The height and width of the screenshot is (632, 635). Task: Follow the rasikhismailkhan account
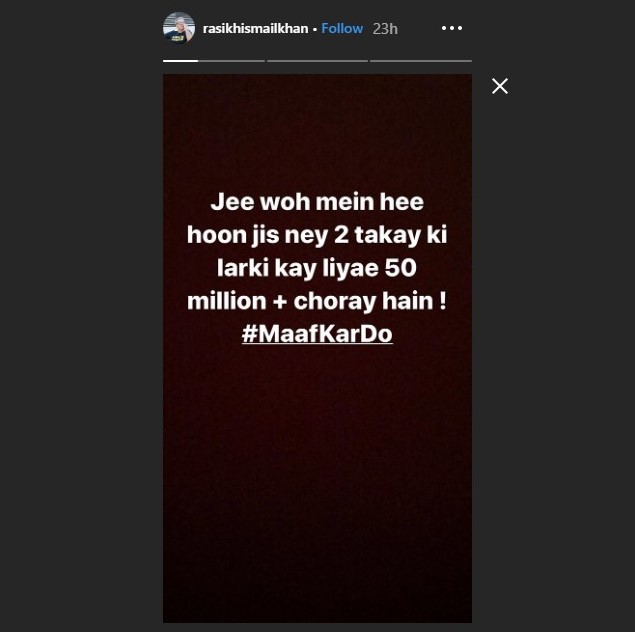pyautogui.click(x=342, y=28)
